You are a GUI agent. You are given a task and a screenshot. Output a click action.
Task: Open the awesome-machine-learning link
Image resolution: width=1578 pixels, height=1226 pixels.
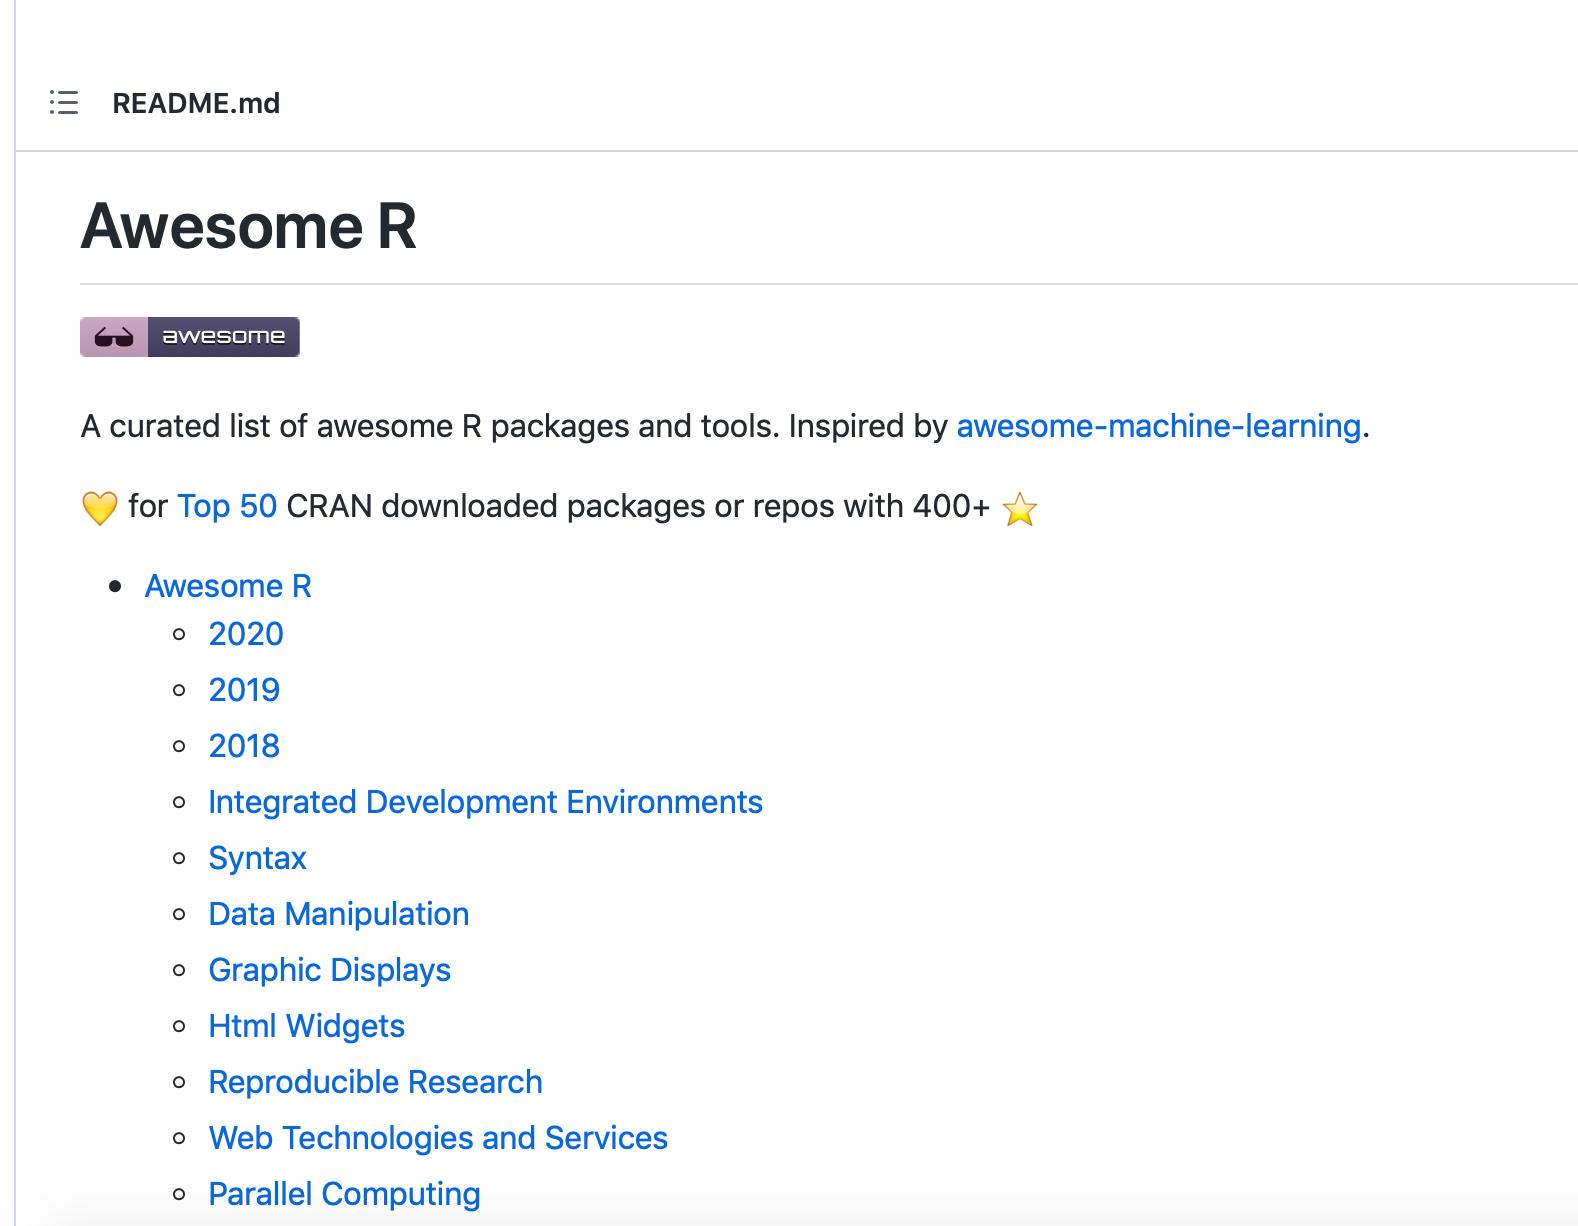coord(1158,426)
